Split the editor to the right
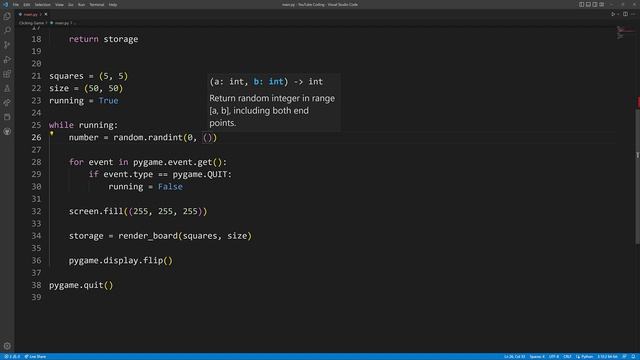Screen dimensions: 640x360 625,14
